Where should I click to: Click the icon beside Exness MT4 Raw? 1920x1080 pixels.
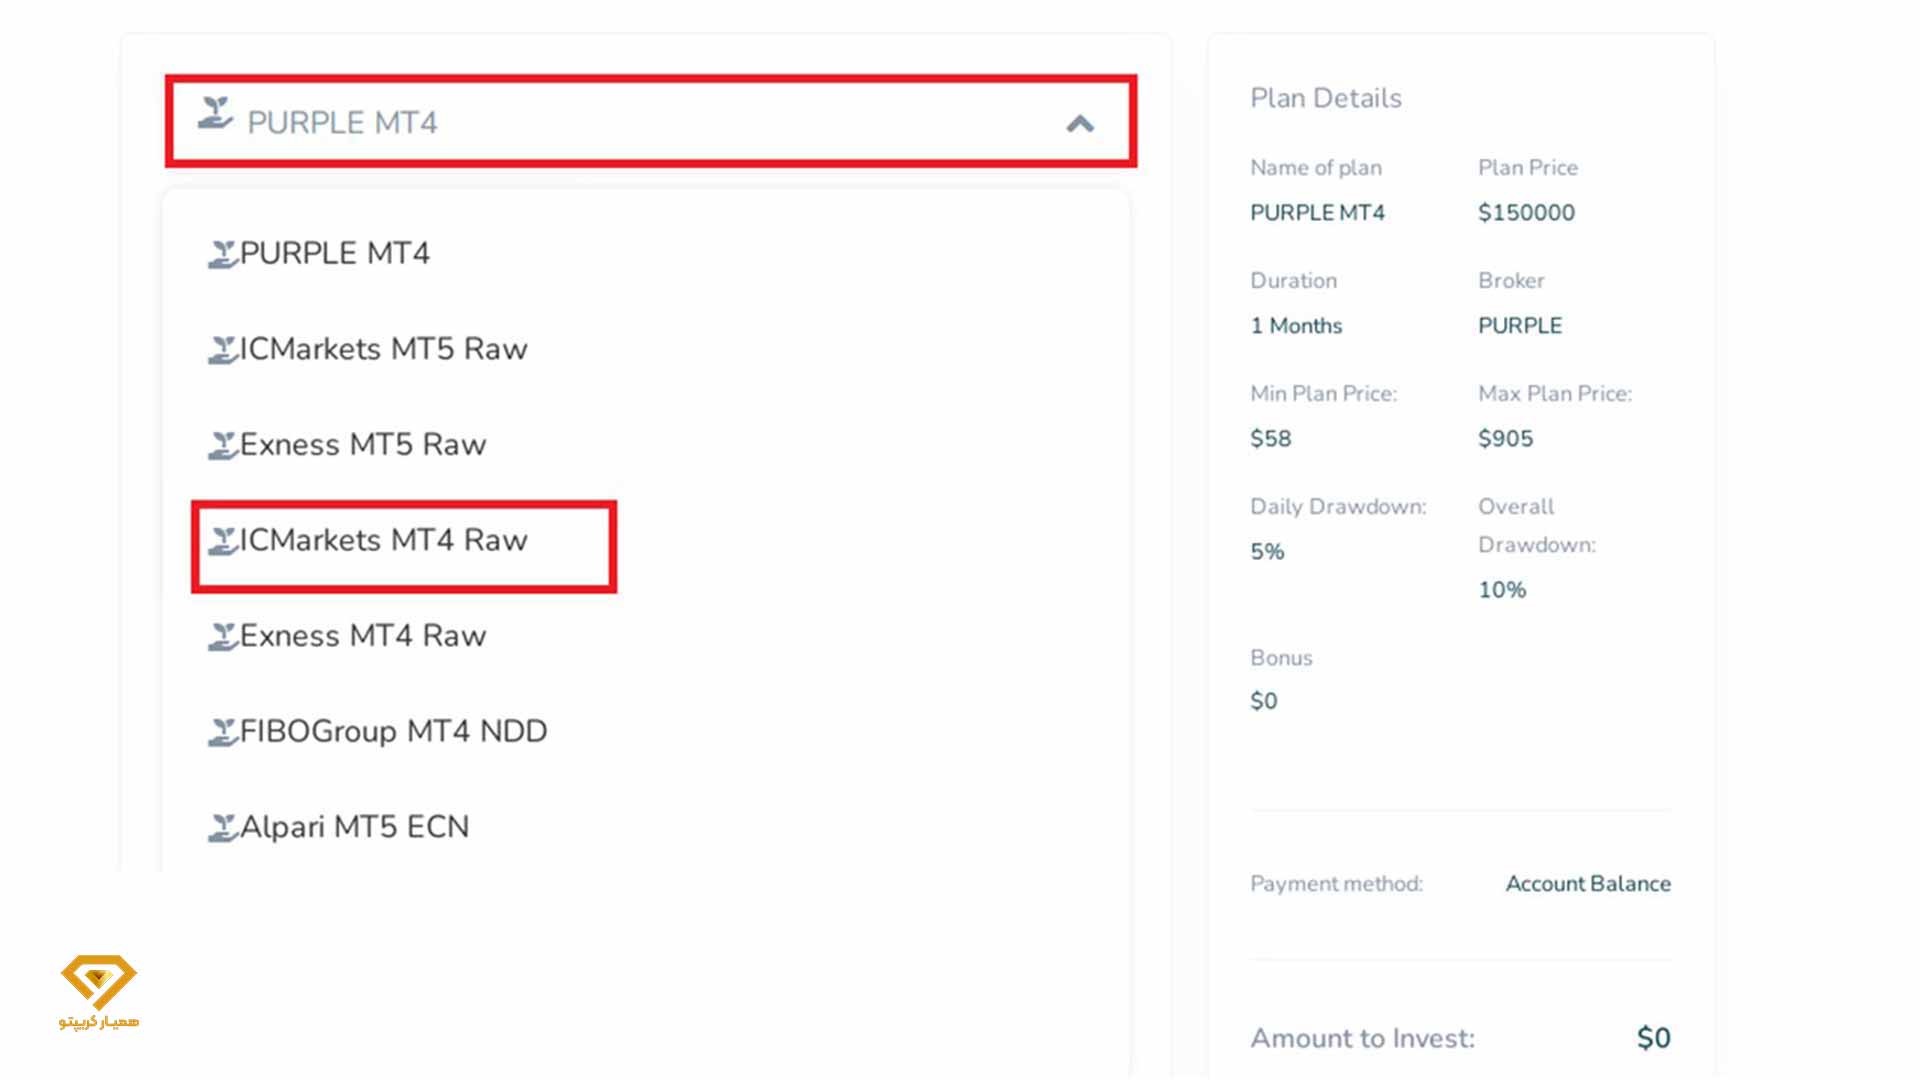pos(222,636)
